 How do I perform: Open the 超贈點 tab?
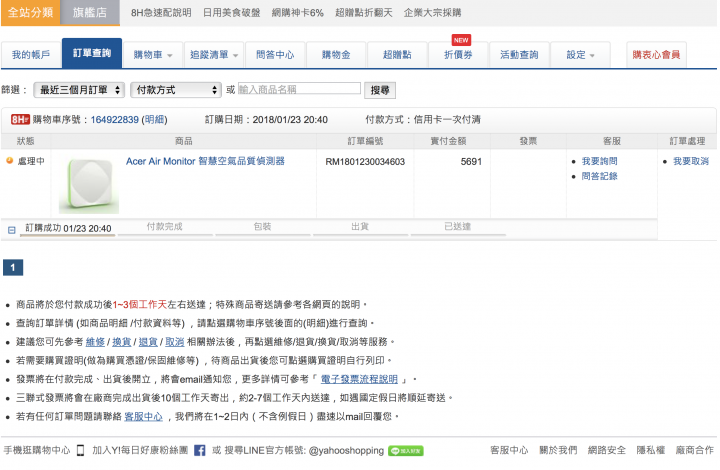tap(397, 55)
